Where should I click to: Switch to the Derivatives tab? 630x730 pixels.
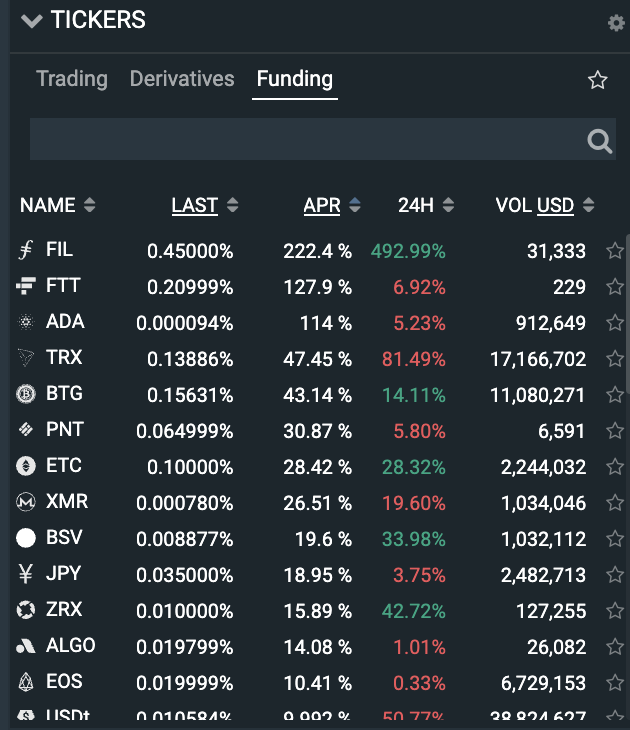click(x=182, y=79)
